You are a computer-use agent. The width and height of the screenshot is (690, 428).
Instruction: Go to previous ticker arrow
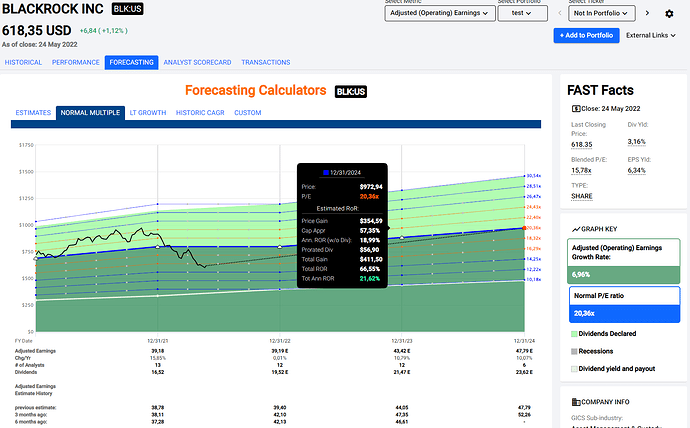pyautogui.click(x=560, y=13)
